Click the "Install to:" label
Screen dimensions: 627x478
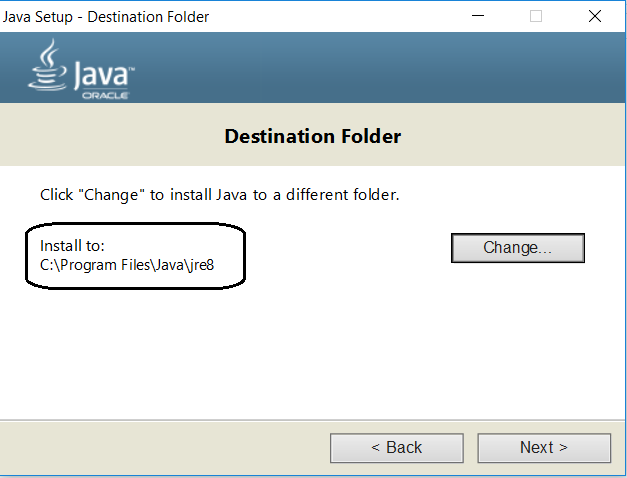coord(72,245)
